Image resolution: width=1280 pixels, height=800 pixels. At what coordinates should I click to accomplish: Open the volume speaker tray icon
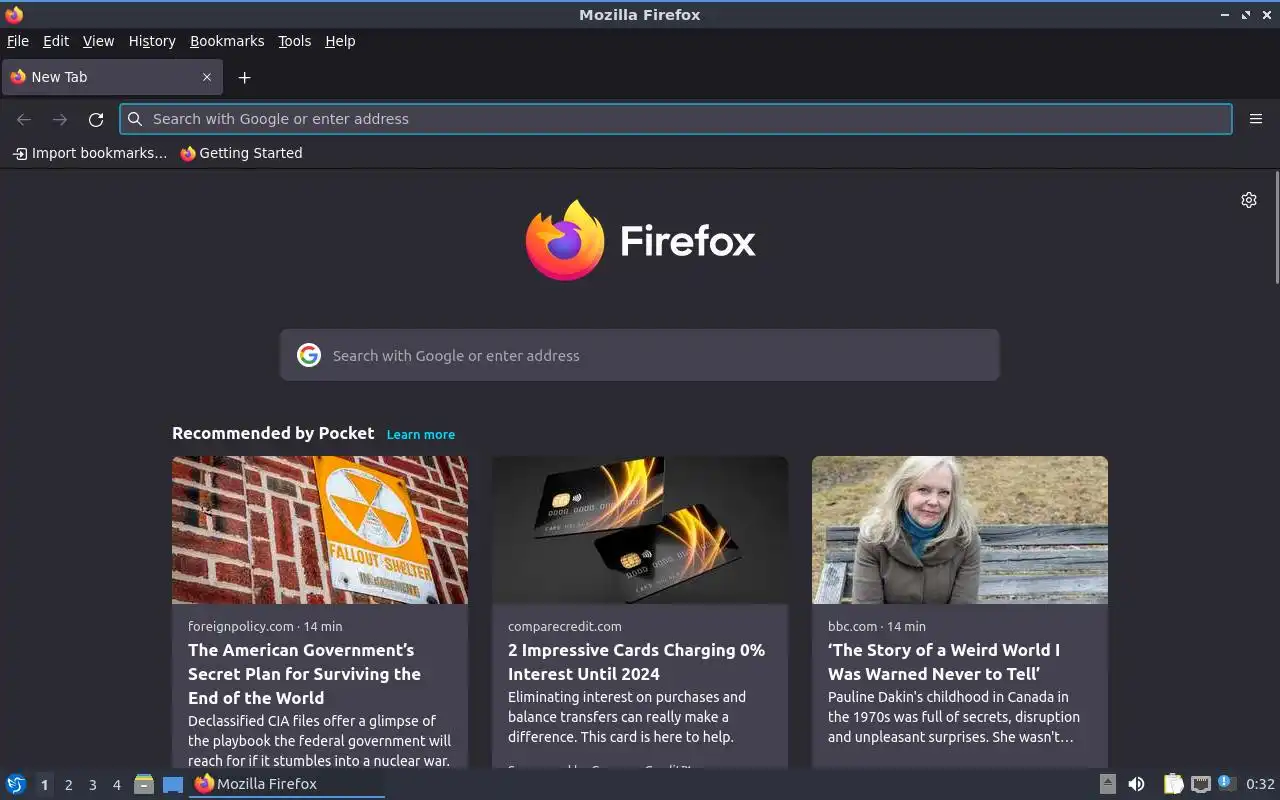point(1136,784)
